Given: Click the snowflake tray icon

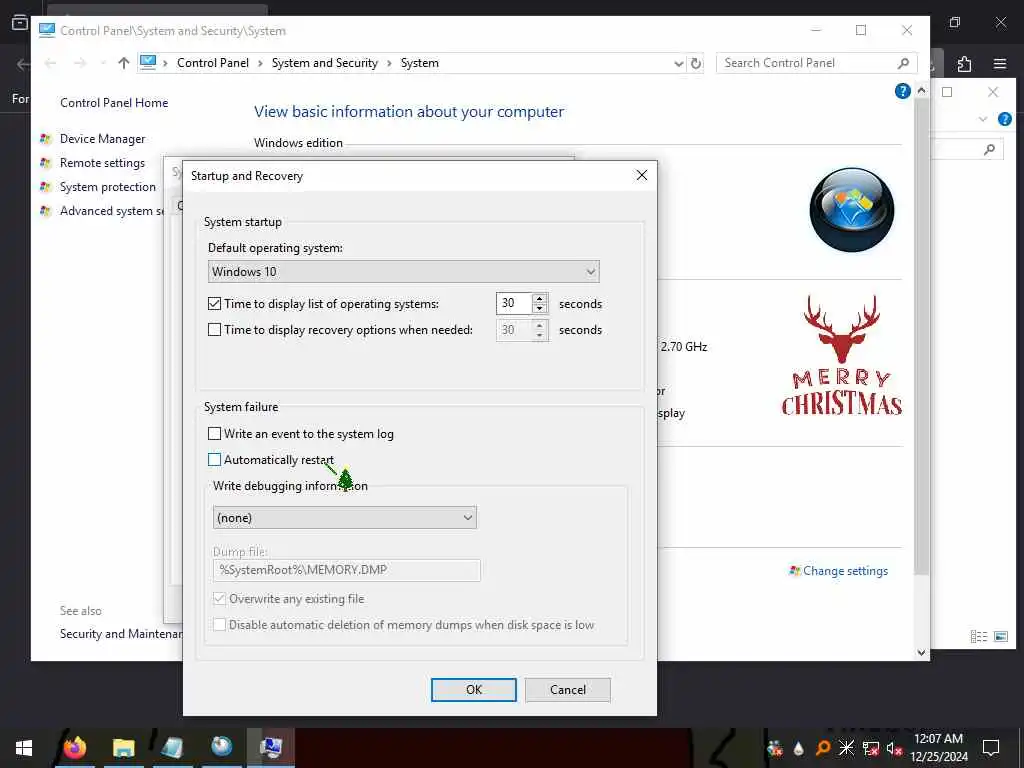Looking at the screenshot, I should click(846, 748).
